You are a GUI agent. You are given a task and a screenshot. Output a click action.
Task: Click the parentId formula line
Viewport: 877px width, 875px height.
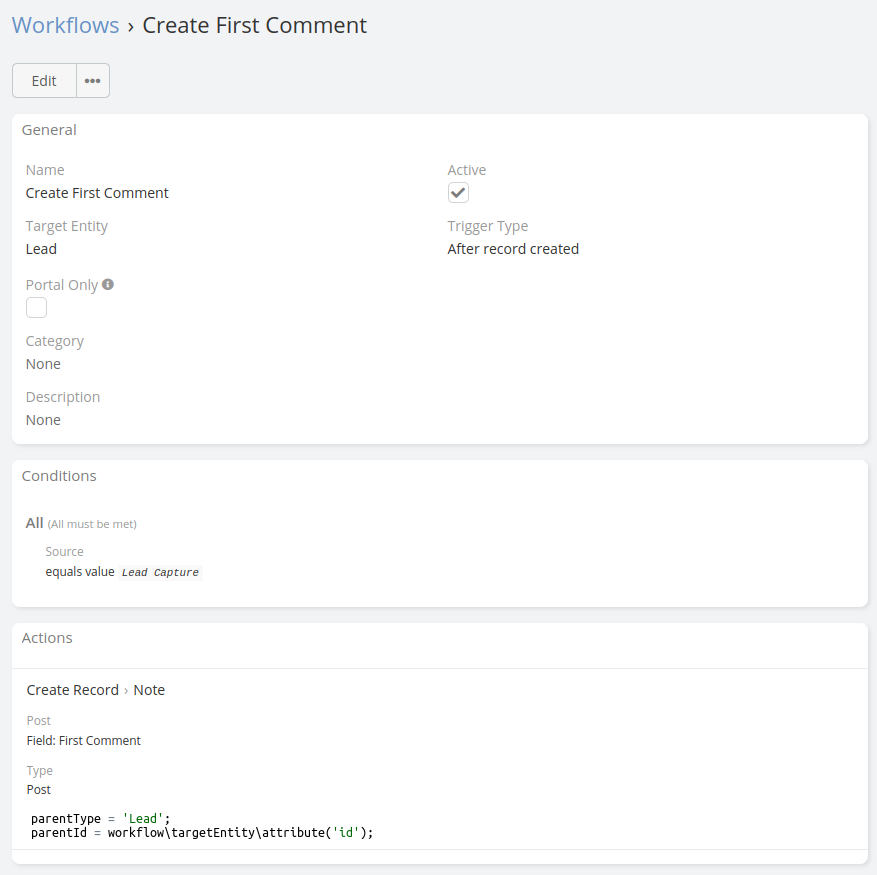coord(202,832)
